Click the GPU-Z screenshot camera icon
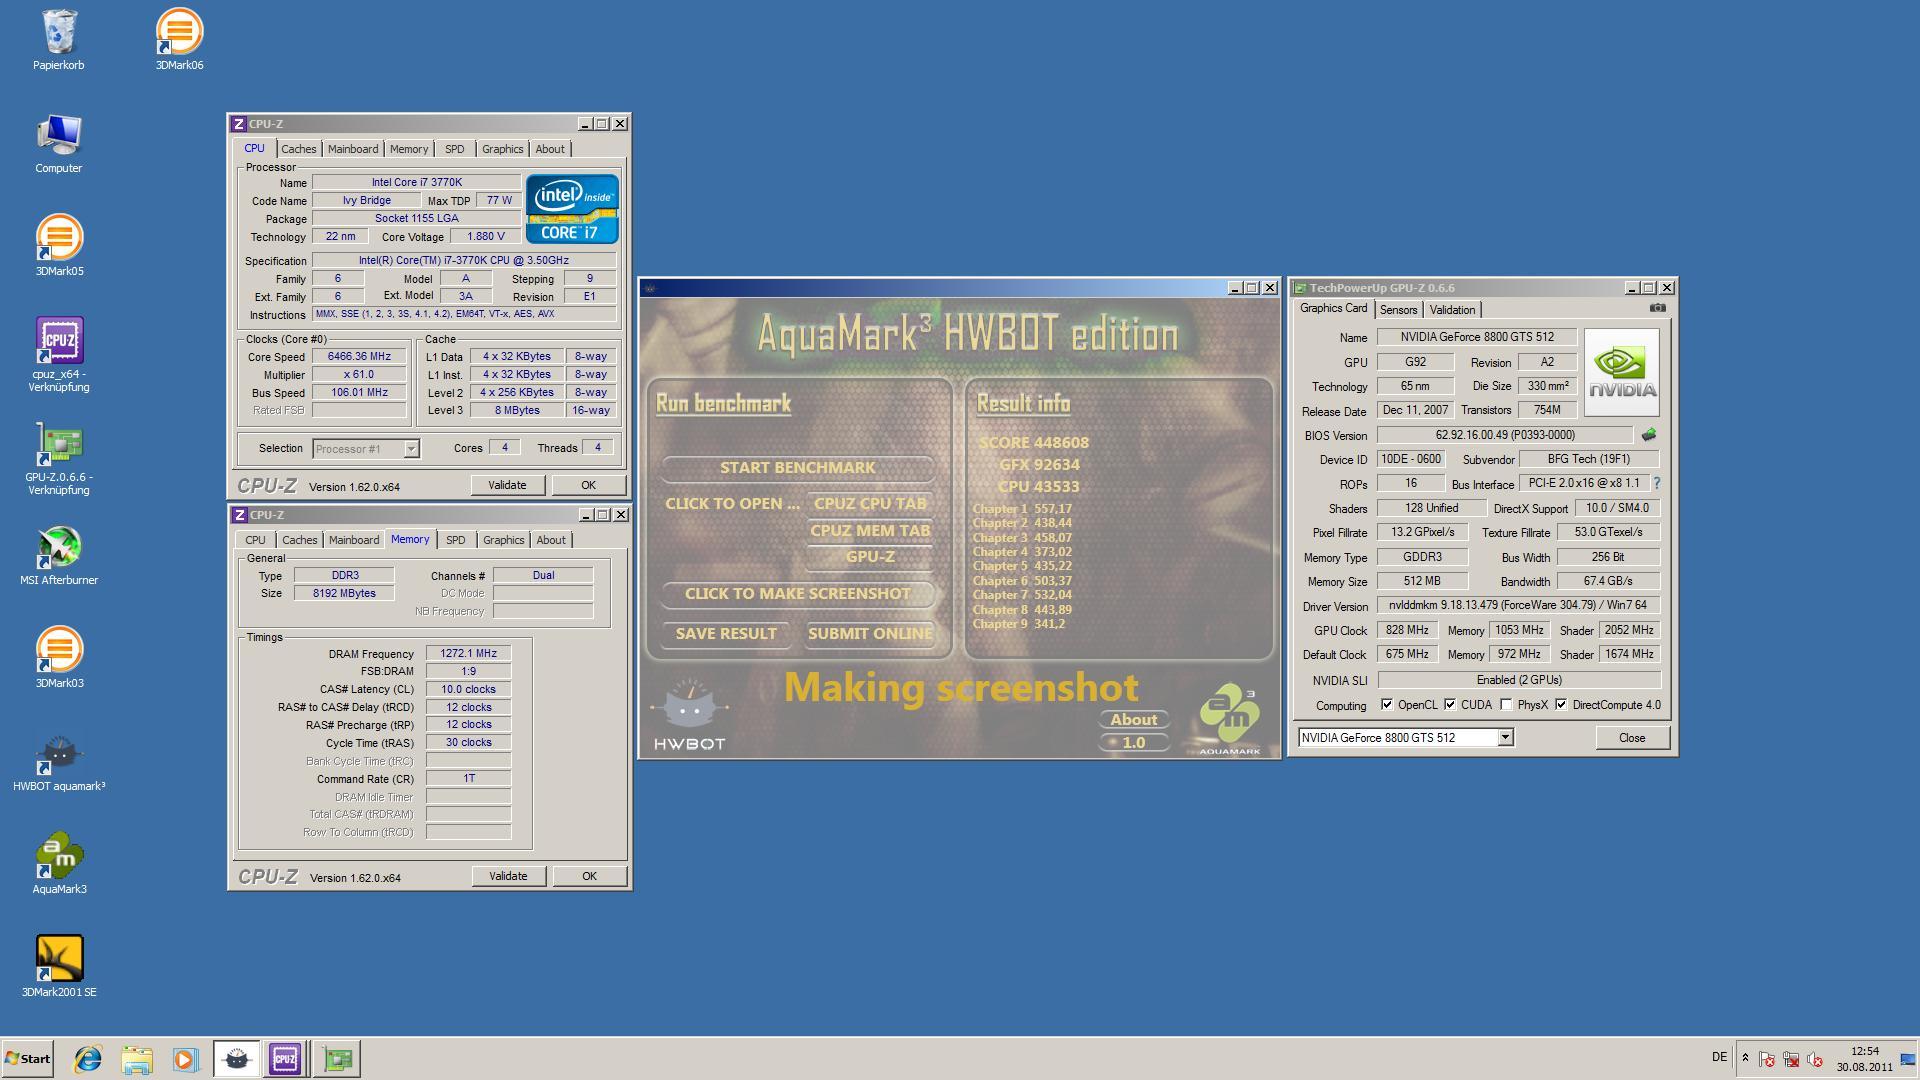Screen dimensions: 1920x1080 (1657, 308)
